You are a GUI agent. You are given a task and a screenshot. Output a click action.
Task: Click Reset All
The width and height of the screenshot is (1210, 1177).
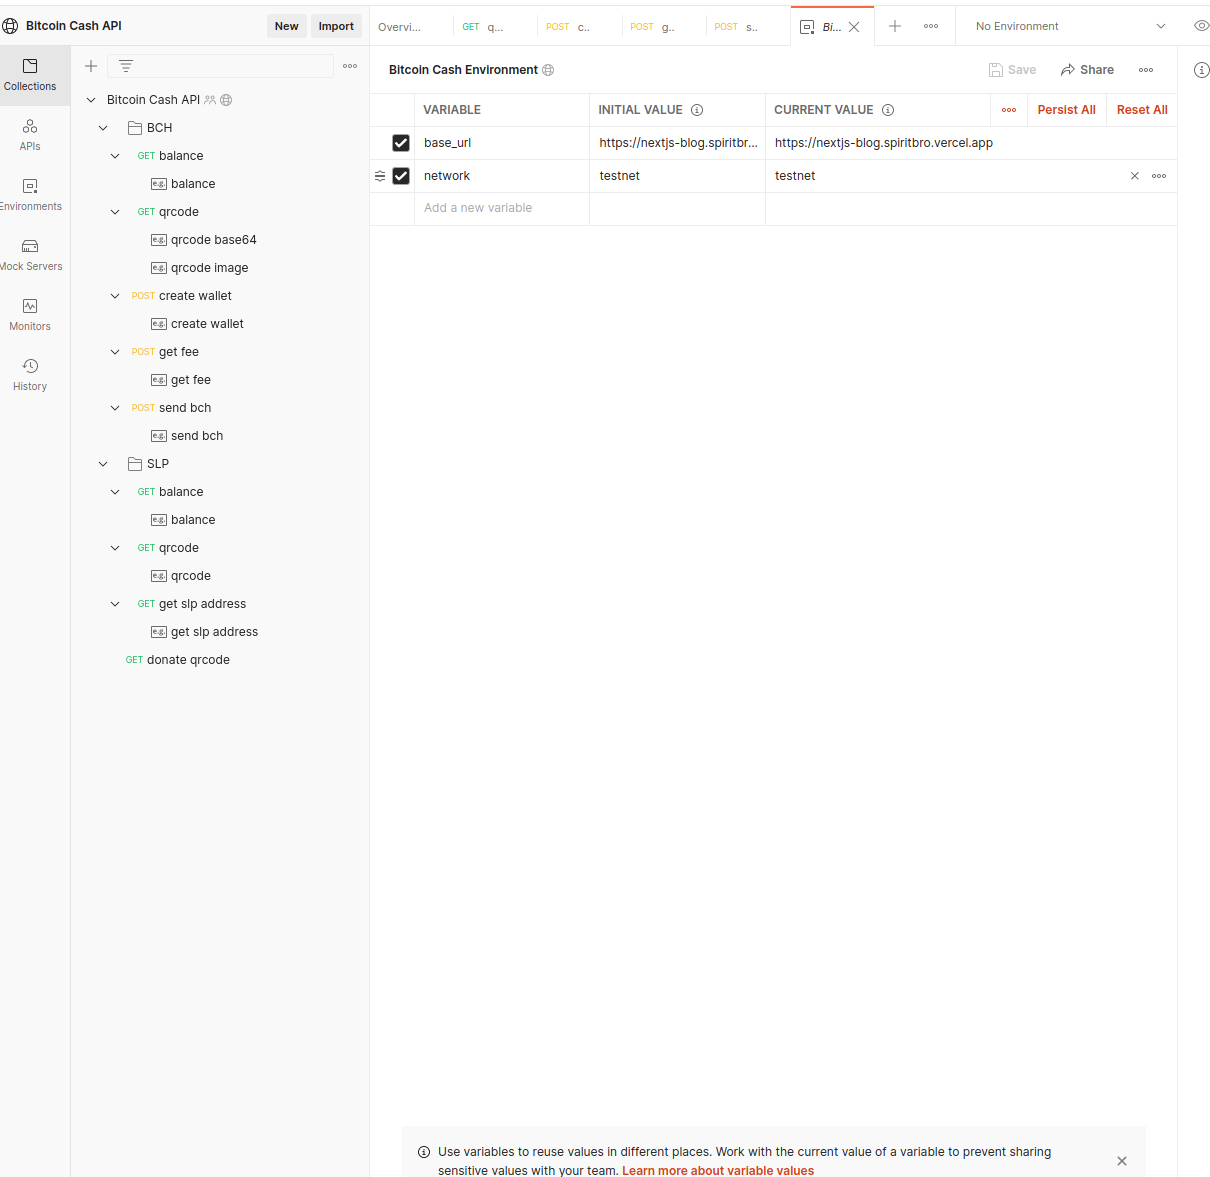(1142, 110)
